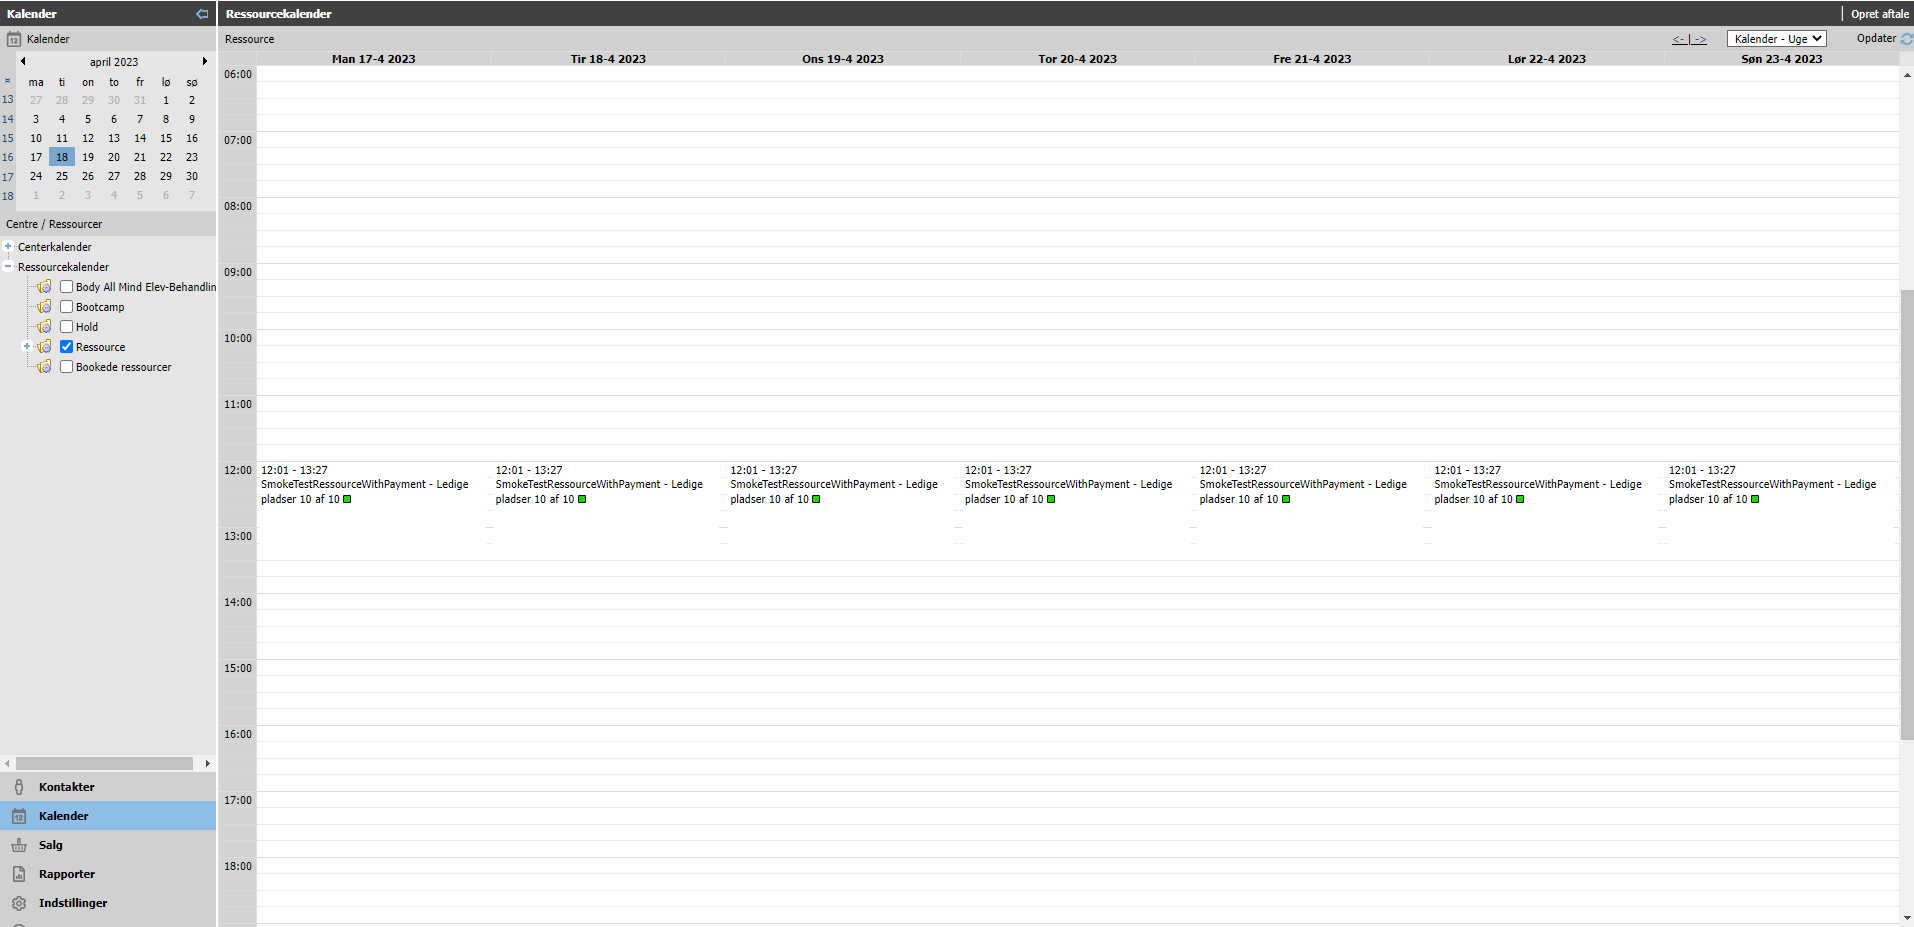This screenshot has height=927, width=1914.
Task: Click green availability square on Thursday booking
Action: point(1051,499)
